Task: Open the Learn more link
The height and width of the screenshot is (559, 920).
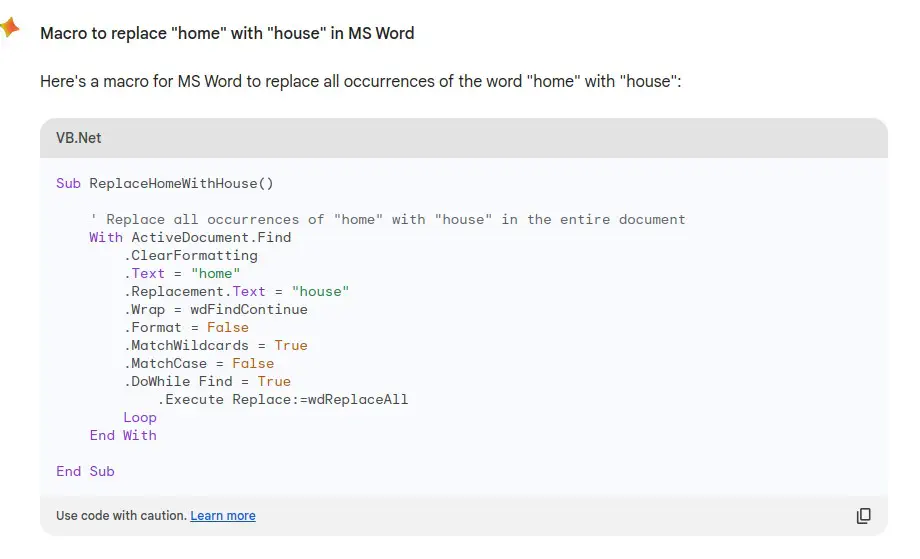Action: (x=223, y=516)
